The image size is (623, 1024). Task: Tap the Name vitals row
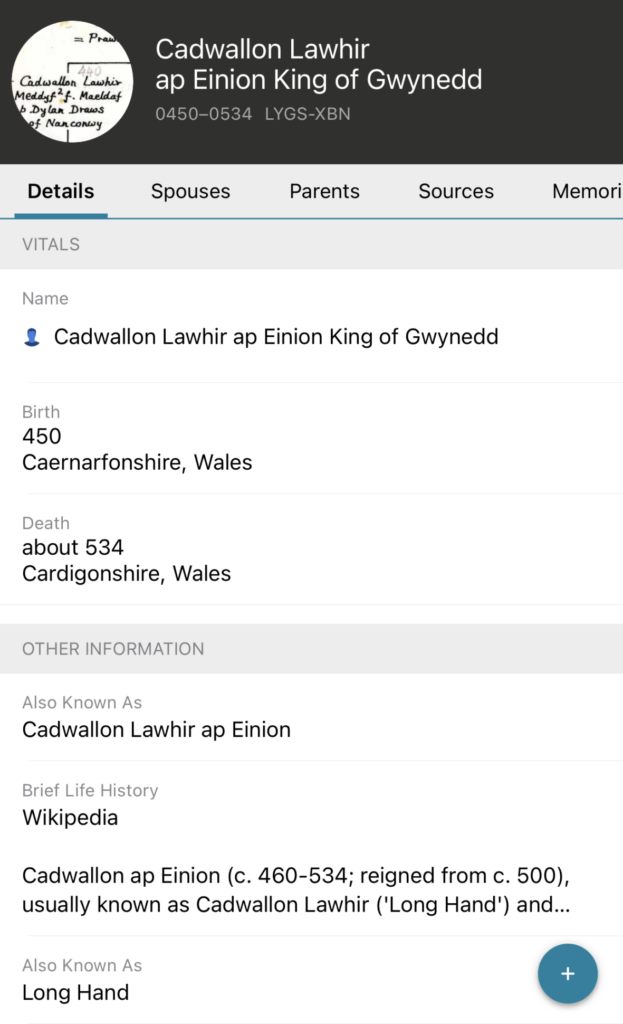point(275,337)
